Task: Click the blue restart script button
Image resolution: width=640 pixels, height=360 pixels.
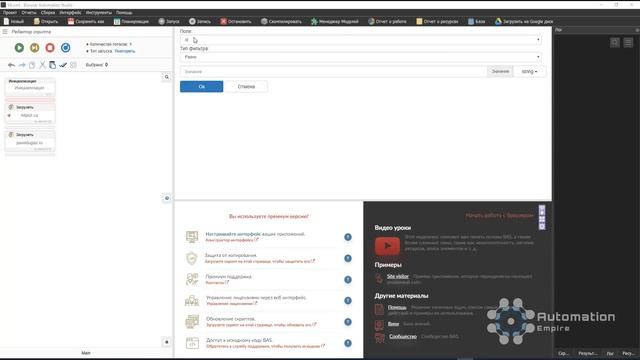Action: click(x=65, y=48)
